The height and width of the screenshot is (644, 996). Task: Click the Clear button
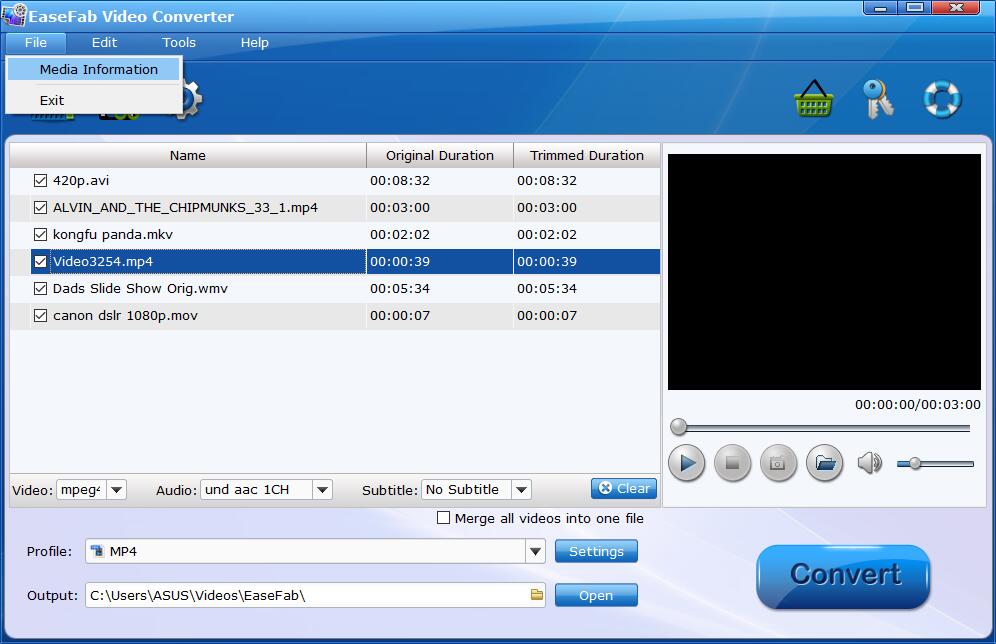[624, 488]
